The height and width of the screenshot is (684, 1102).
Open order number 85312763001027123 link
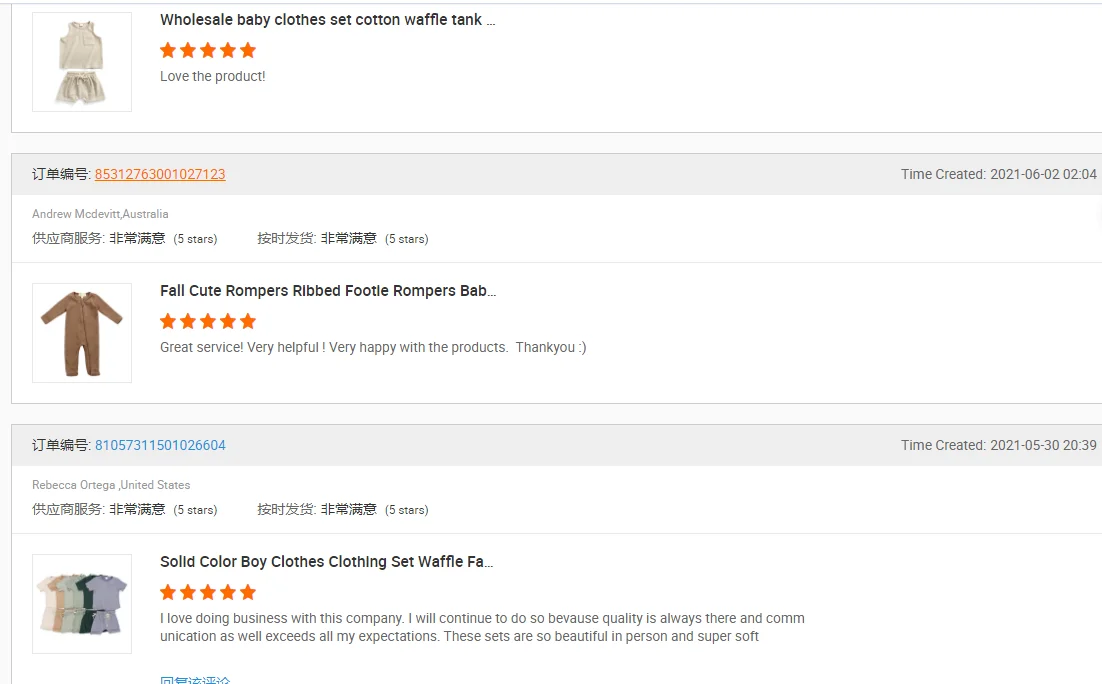pyautogui.click(x=160, y=174)
